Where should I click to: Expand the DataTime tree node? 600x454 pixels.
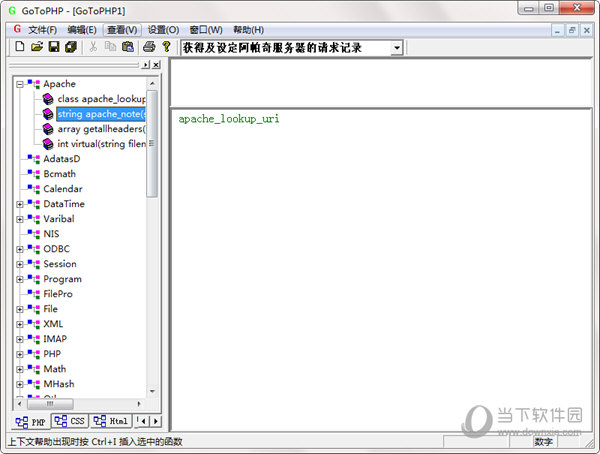(20, 204)
